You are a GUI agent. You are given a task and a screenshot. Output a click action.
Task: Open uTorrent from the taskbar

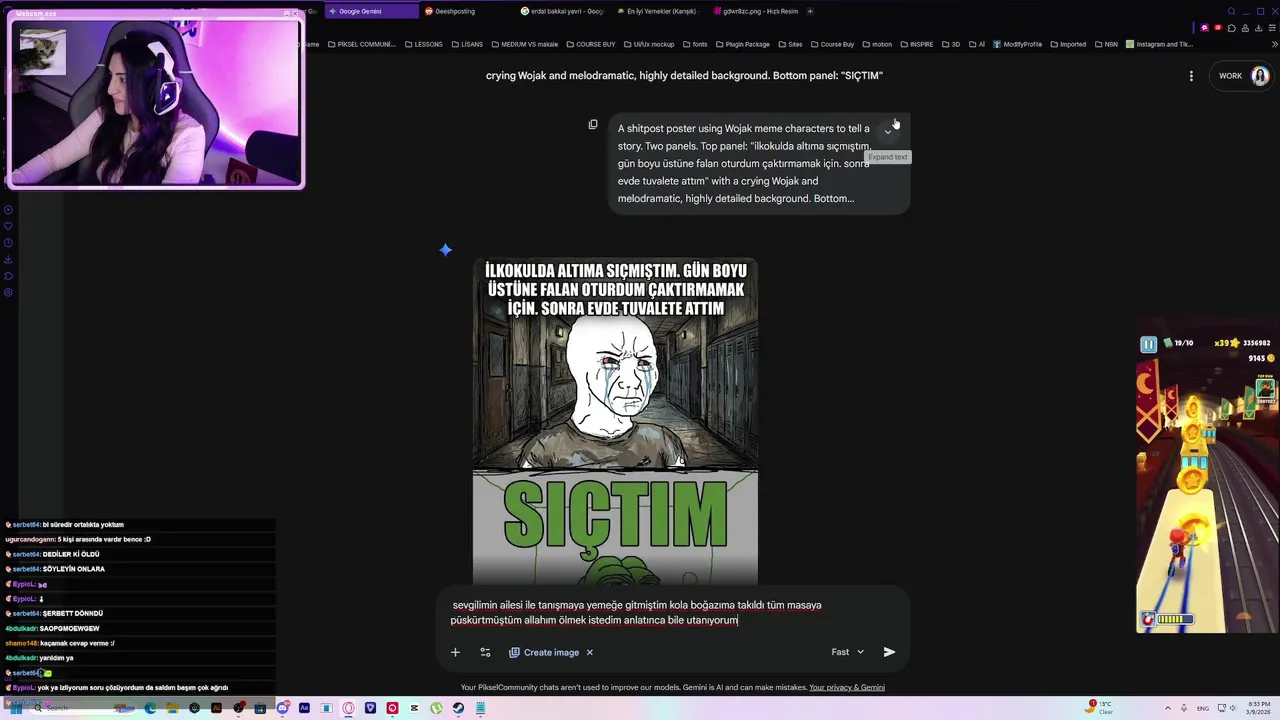[436, 708]
